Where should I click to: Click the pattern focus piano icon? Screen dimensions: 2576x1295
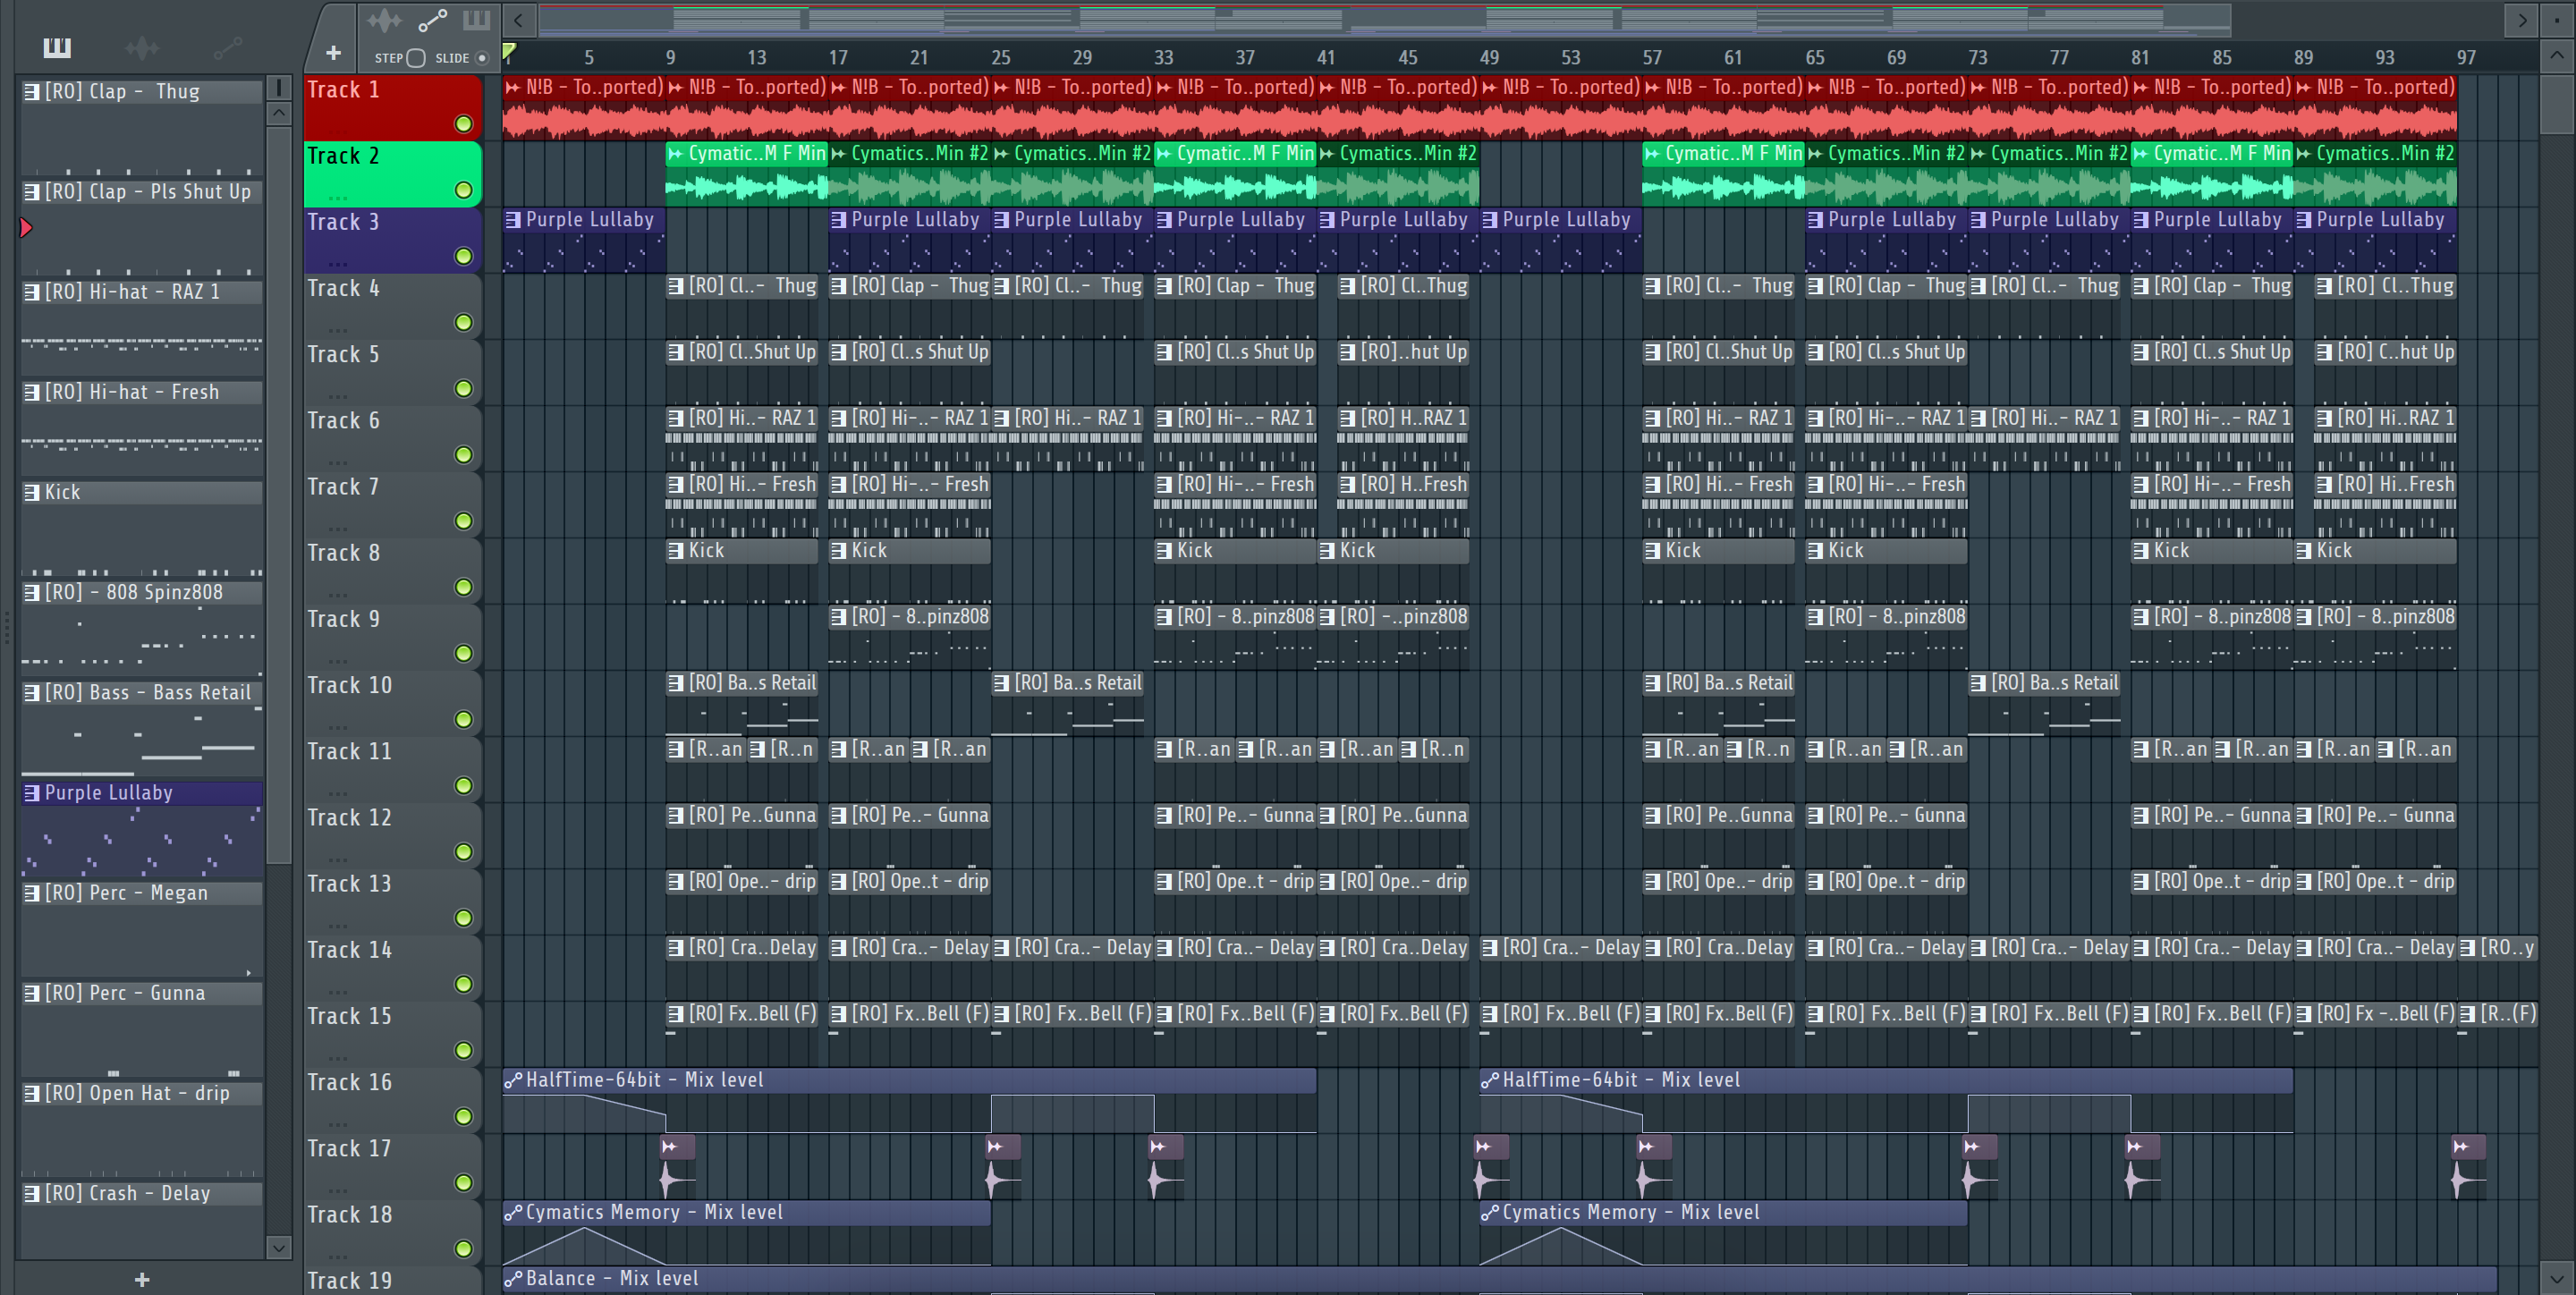pos(476,20)
